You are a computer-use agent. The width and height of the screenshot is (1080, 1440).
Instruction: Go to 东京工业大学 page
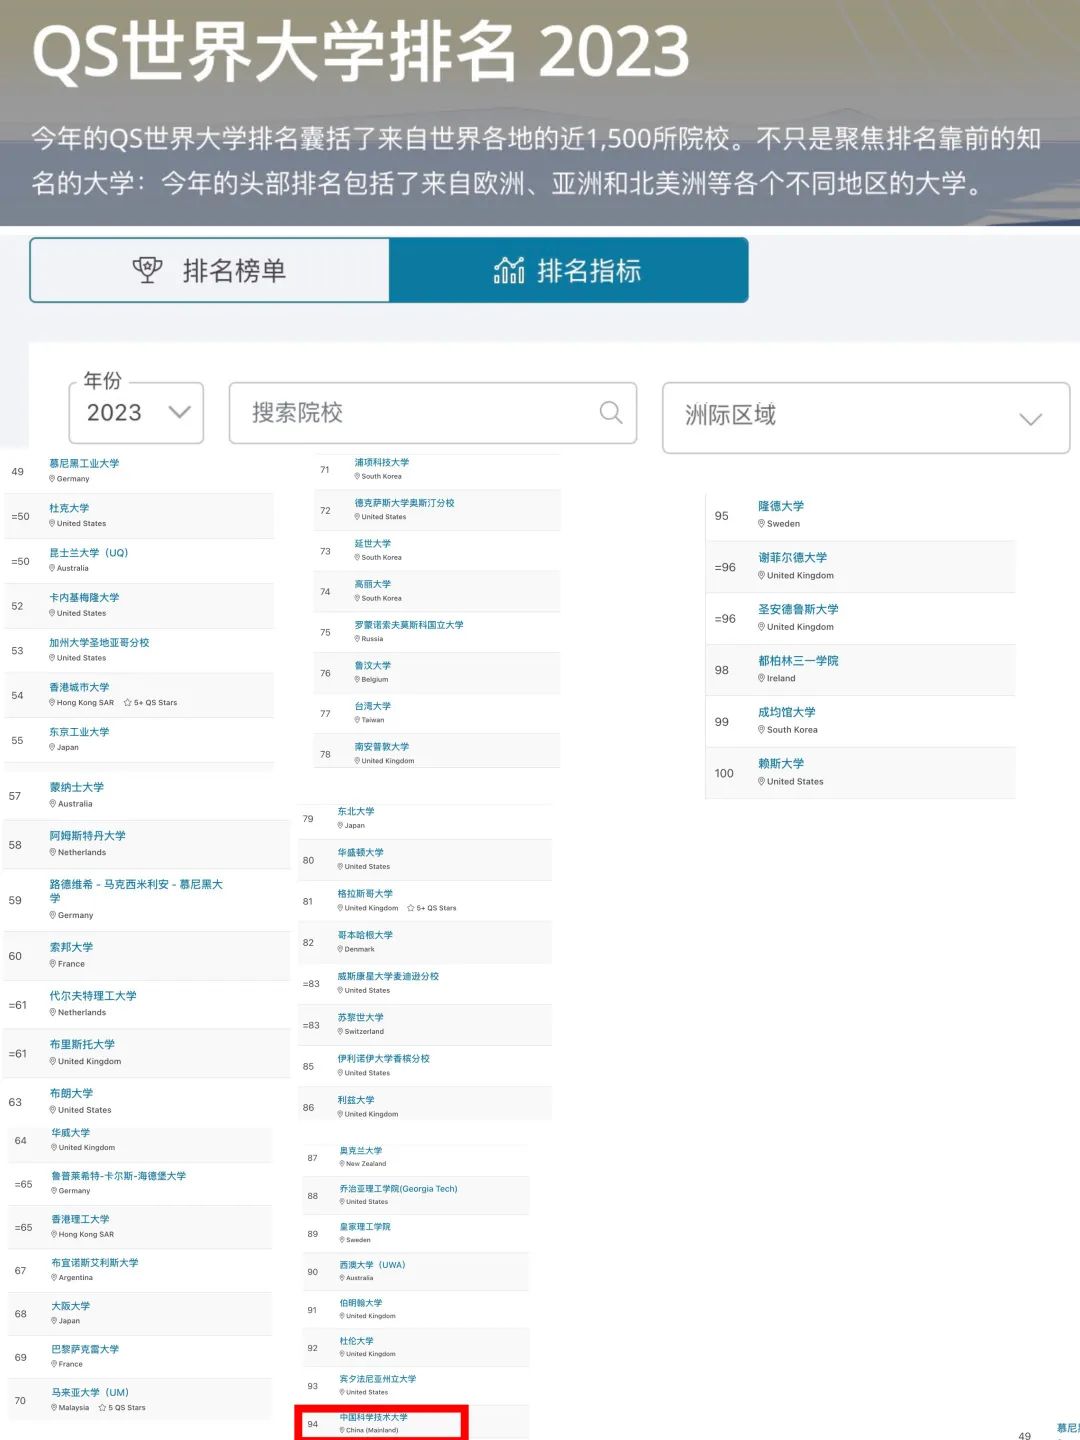pos(79,732)
